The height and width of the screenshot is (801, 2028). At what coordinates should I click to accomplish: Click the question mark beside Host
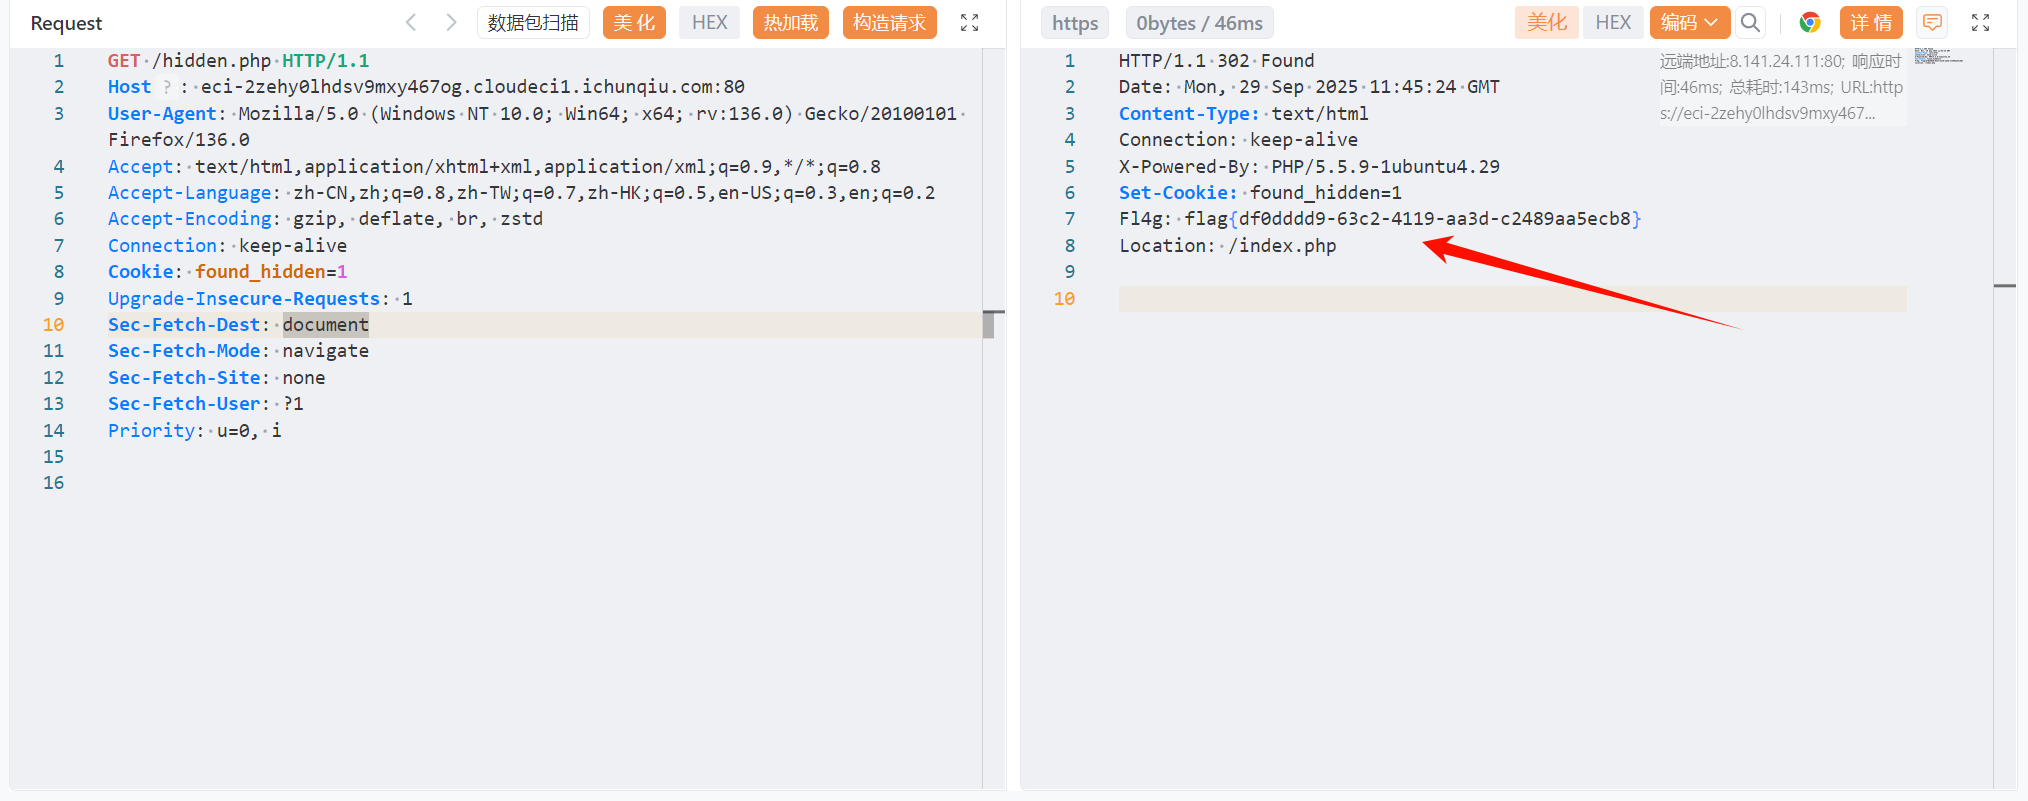pos(167,87)
